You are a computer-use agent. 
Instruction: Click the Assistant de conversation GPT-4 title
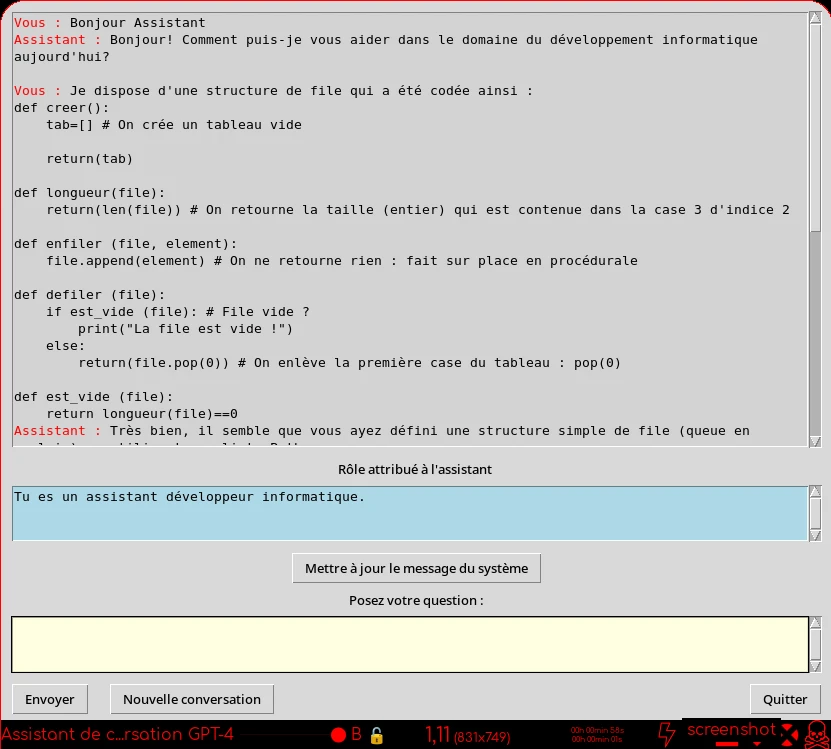117,735
